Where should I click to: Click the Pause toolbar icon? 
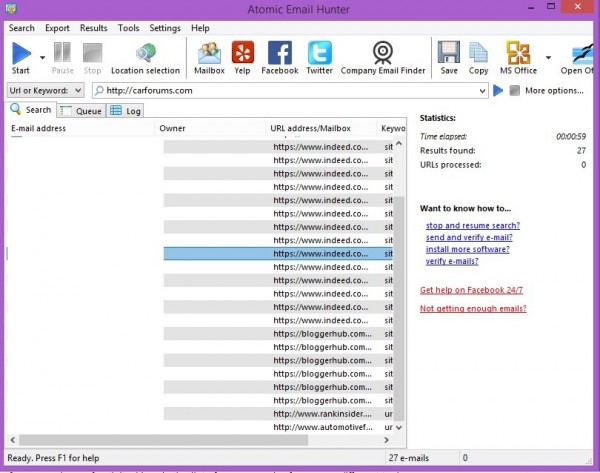[62, 52]
